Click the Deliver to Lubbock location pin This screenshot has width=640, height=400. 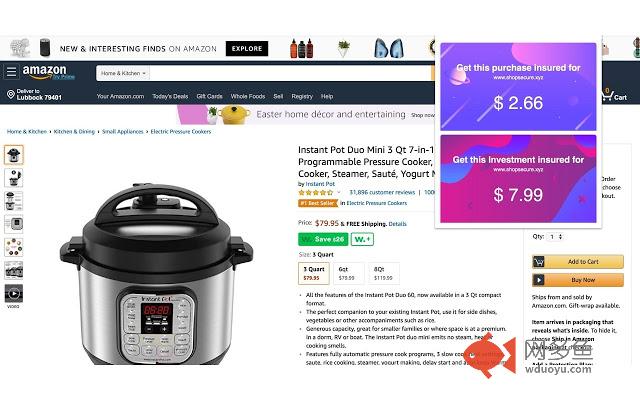pos(11,95)
